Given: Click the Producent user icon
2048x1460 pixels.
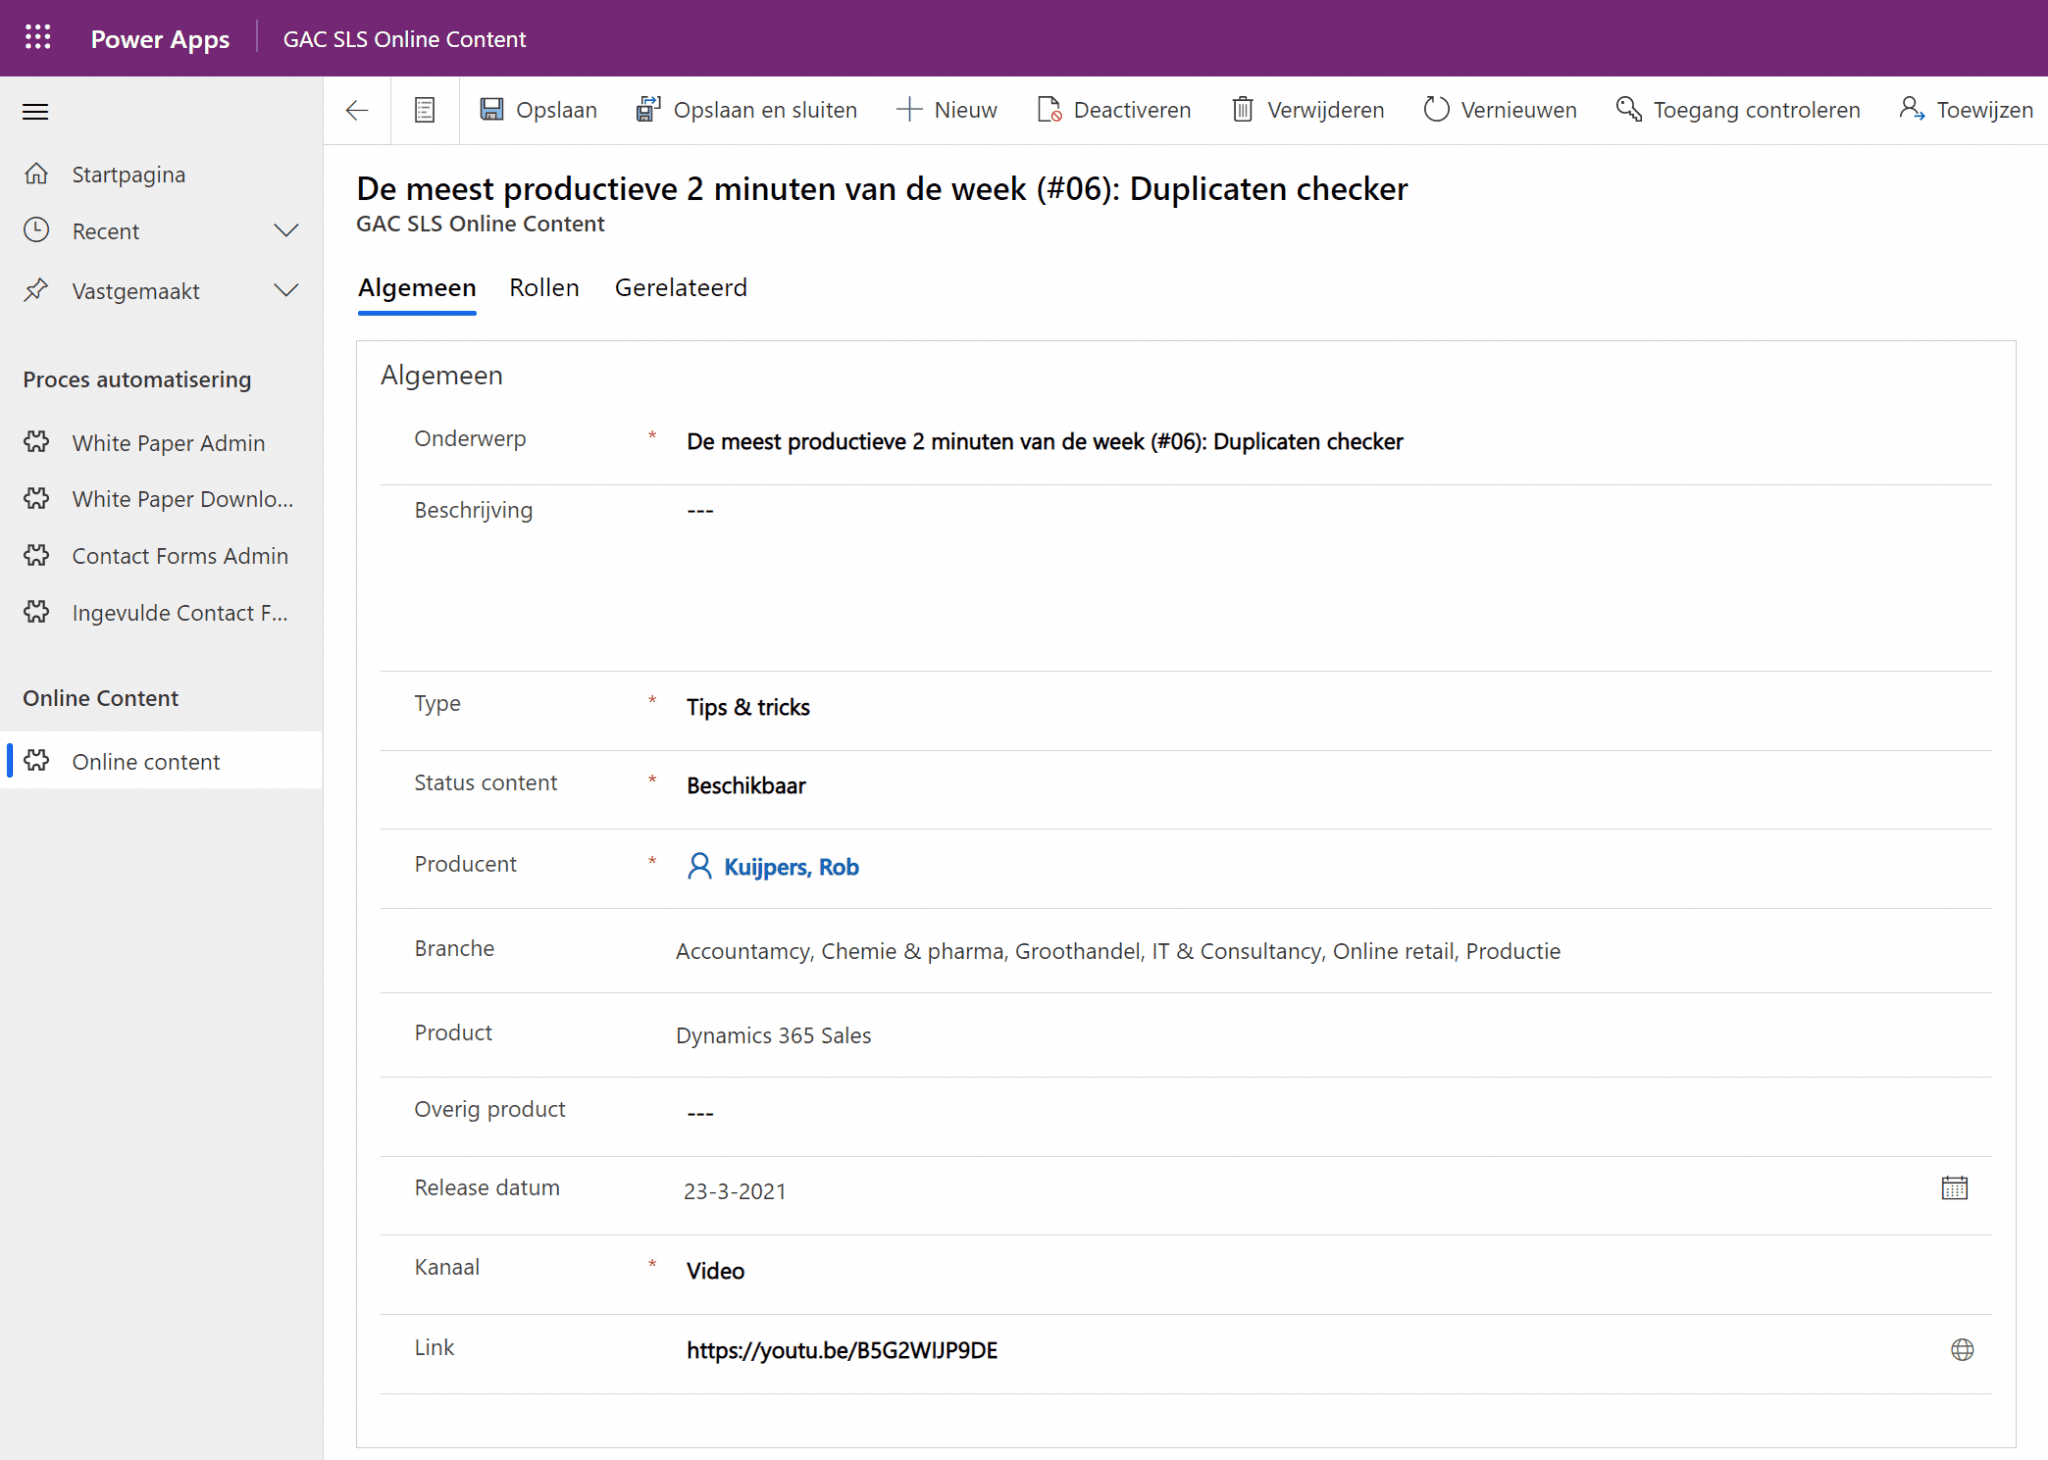Looking at the screenshot, I should tap(700, 866).
